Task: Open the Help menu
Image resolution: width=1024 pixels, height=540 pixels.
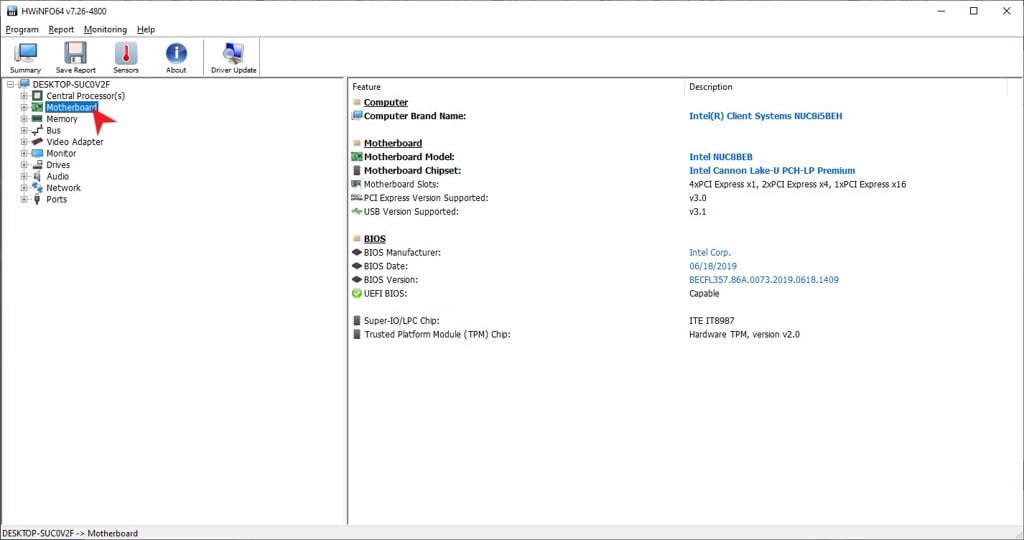Action: click(146, 29)
